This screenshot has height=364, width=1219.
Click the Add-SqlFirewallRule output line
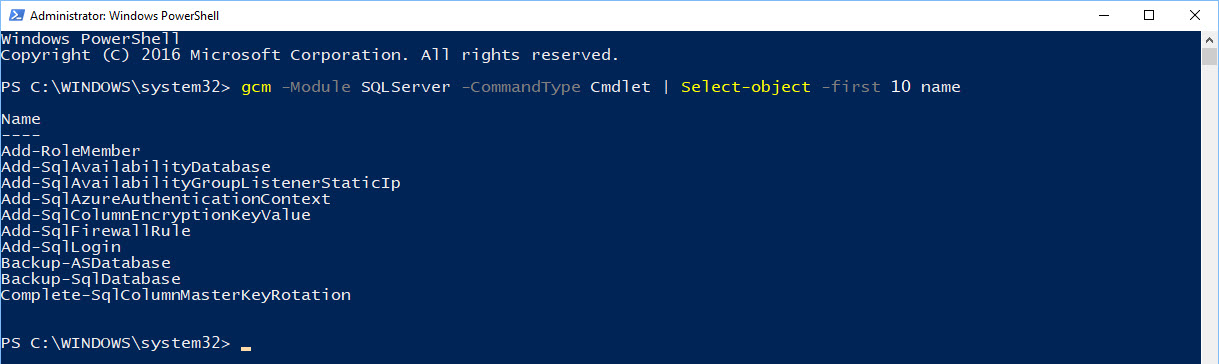pyautogui.click(x=96, y=231)
